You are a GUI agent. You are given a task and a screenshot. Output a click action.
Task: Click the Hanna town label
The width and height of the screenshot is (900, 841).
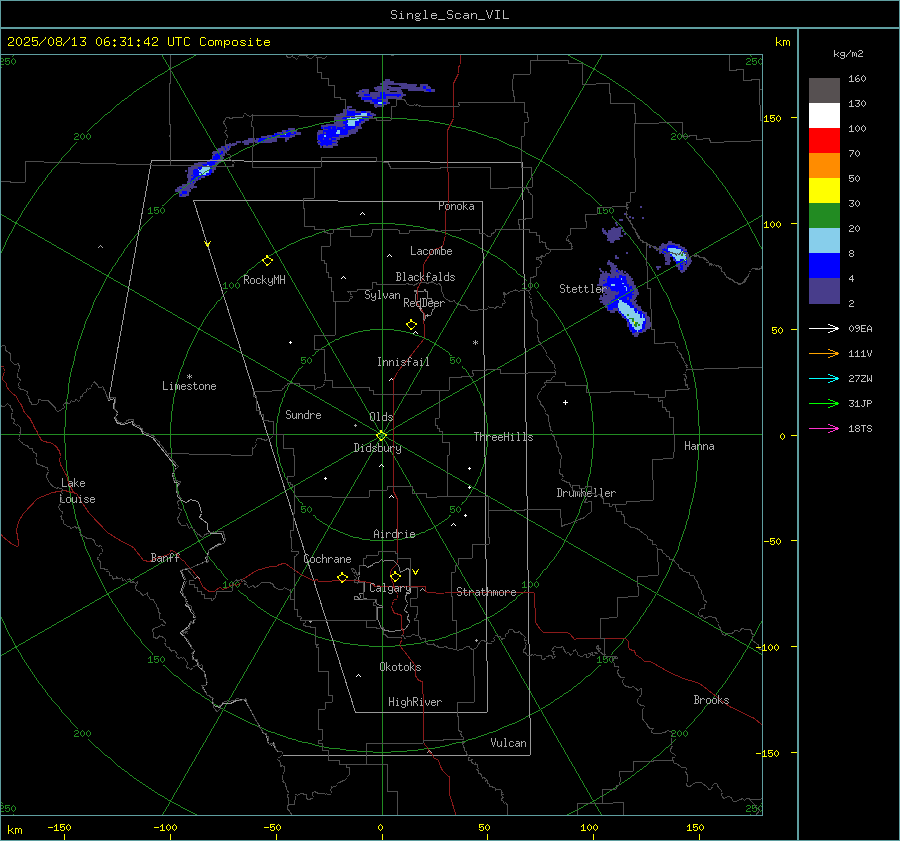pos(699,446)
